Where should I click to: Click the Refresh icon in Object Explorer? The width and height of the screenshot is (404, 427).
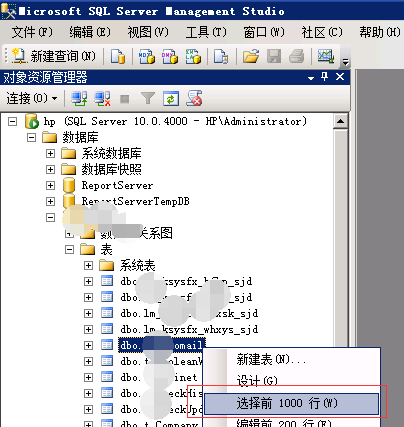(x=171, y=99)
